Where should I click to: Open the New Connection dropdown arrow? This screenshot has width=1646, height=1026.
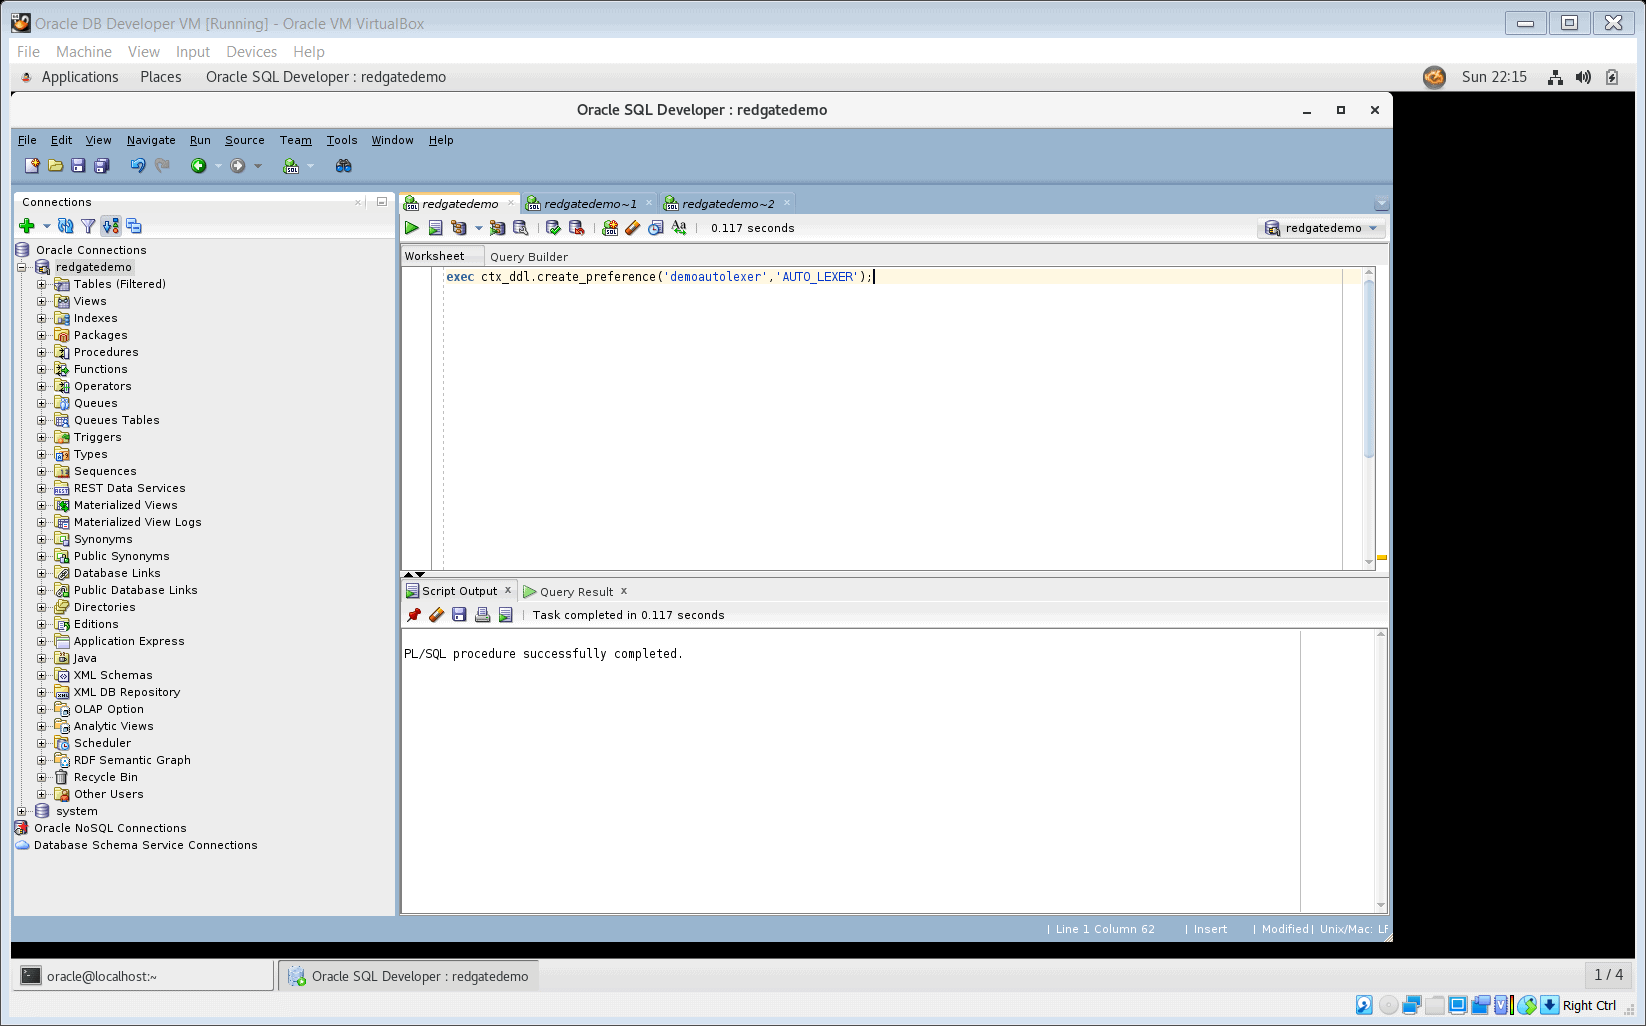click(46, 226)
